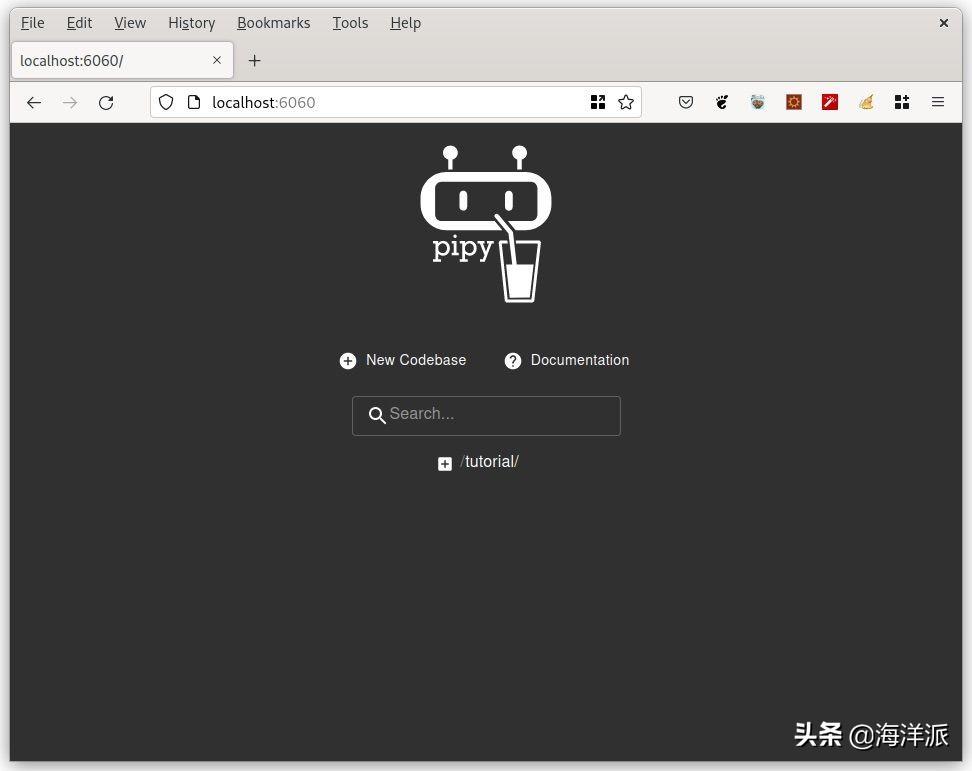
Task: Bookmark this page with the star
Action: pyautogui.click(x=626, y=102)
